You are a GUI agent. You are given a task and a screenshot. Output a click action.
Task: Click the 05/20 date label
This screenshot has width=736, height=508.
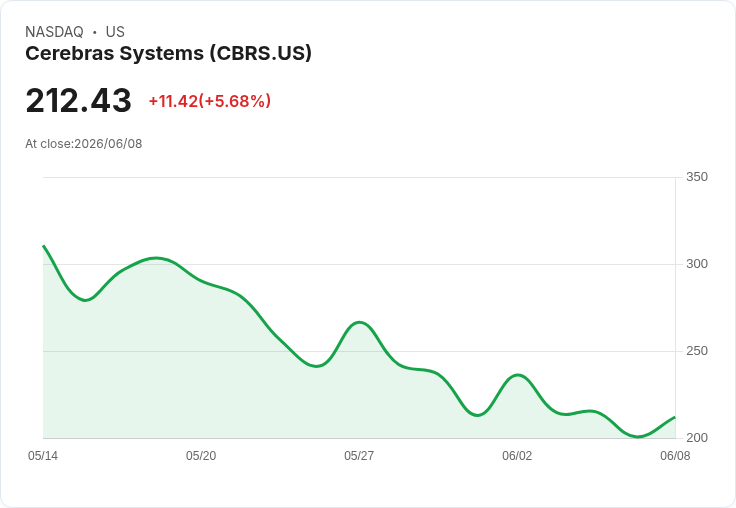click(x=201, y=456)
